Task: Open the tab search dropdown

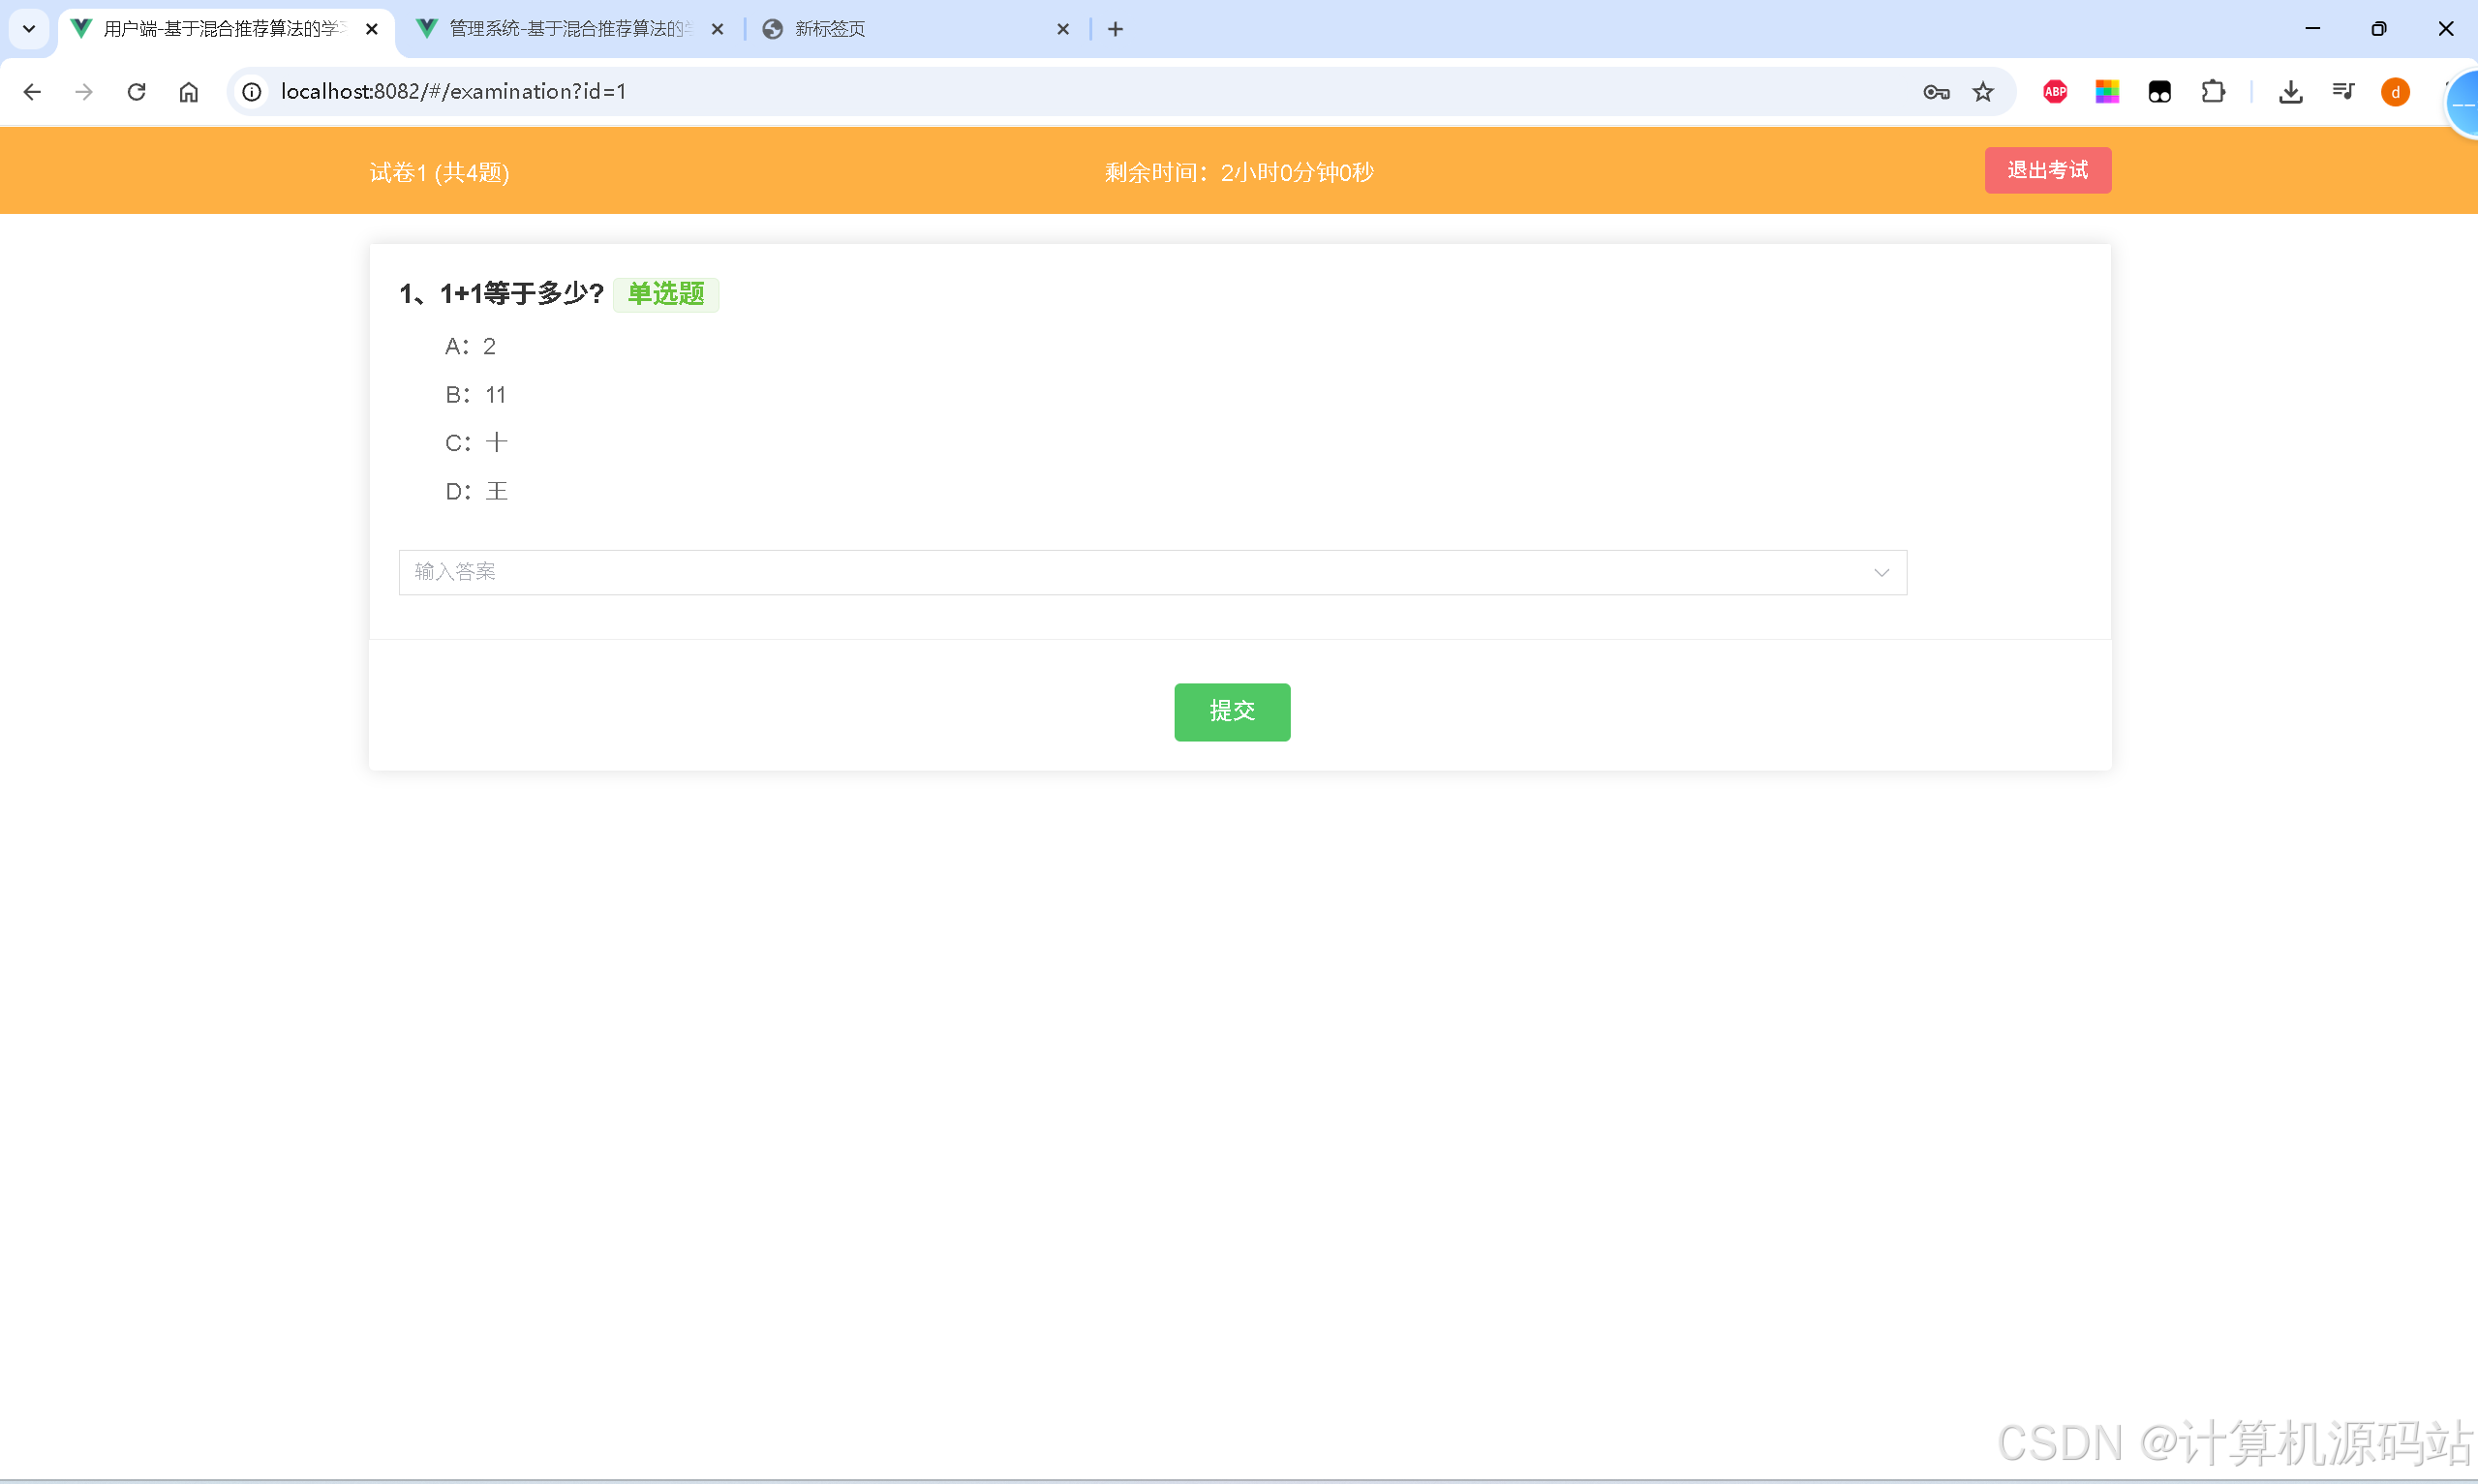Action: click(x=29, y=29)
